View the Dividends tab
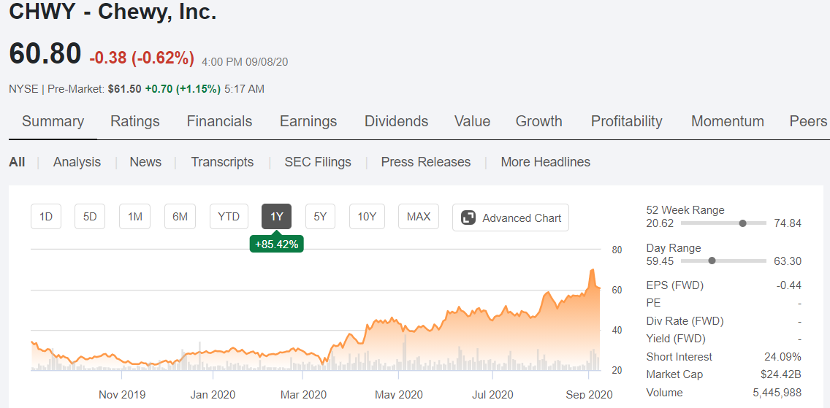The width and height of the screenshot is (830, 408). tap(396, 121)
